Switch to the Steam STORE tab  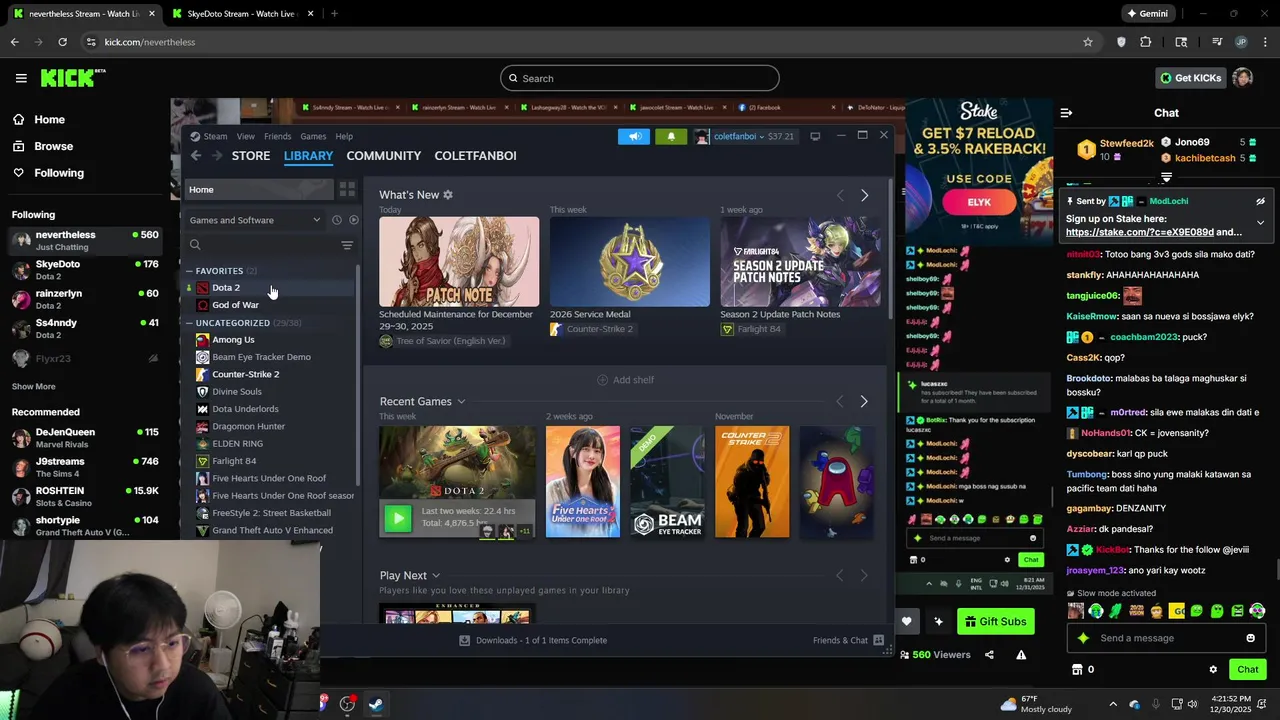pos(251,156)
